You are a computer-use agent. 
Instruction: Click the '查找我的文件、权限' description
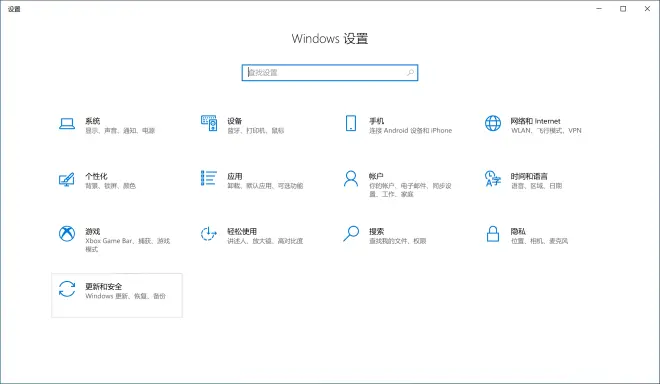(x=398, y=241)
